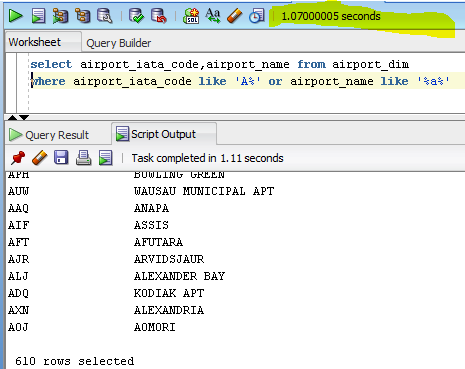Click 'ARVIDSJAUR' in the output

pos(169,259)
